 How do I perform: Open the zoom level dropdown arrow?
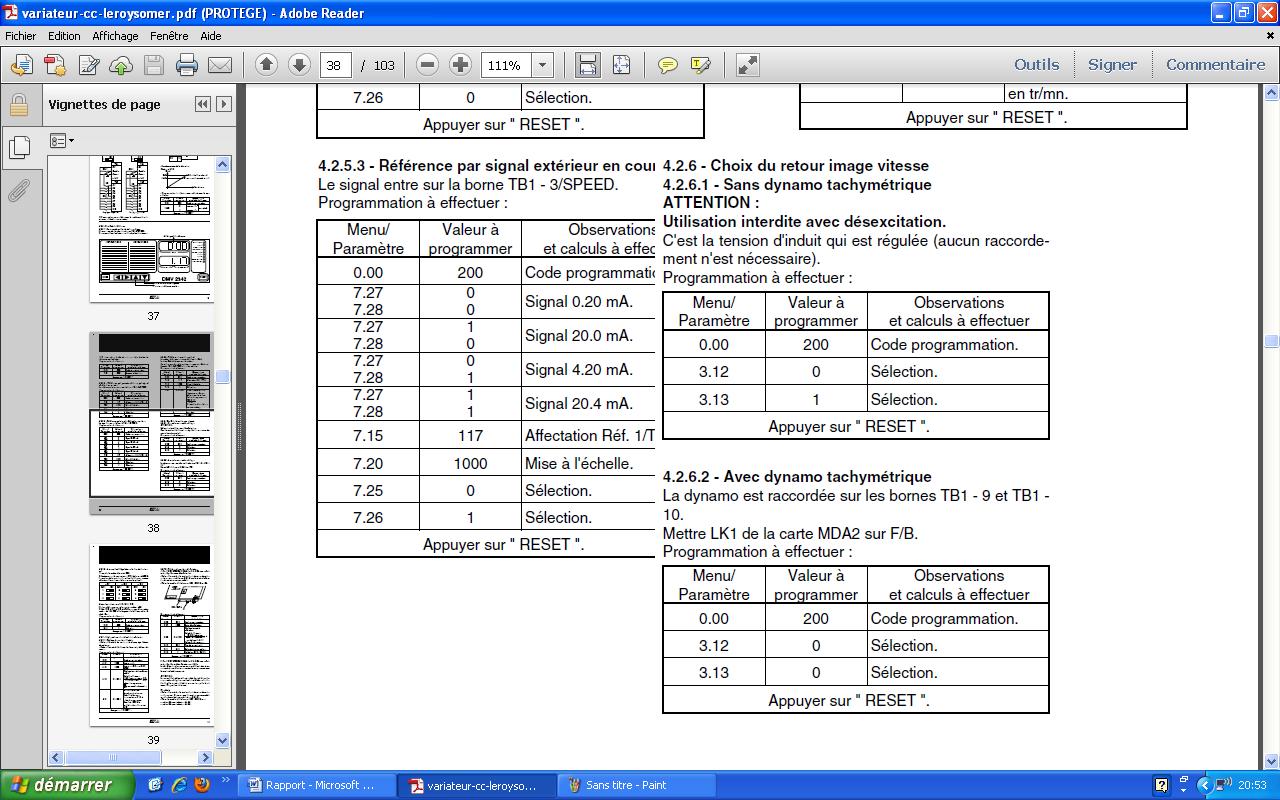coord(542,65)
